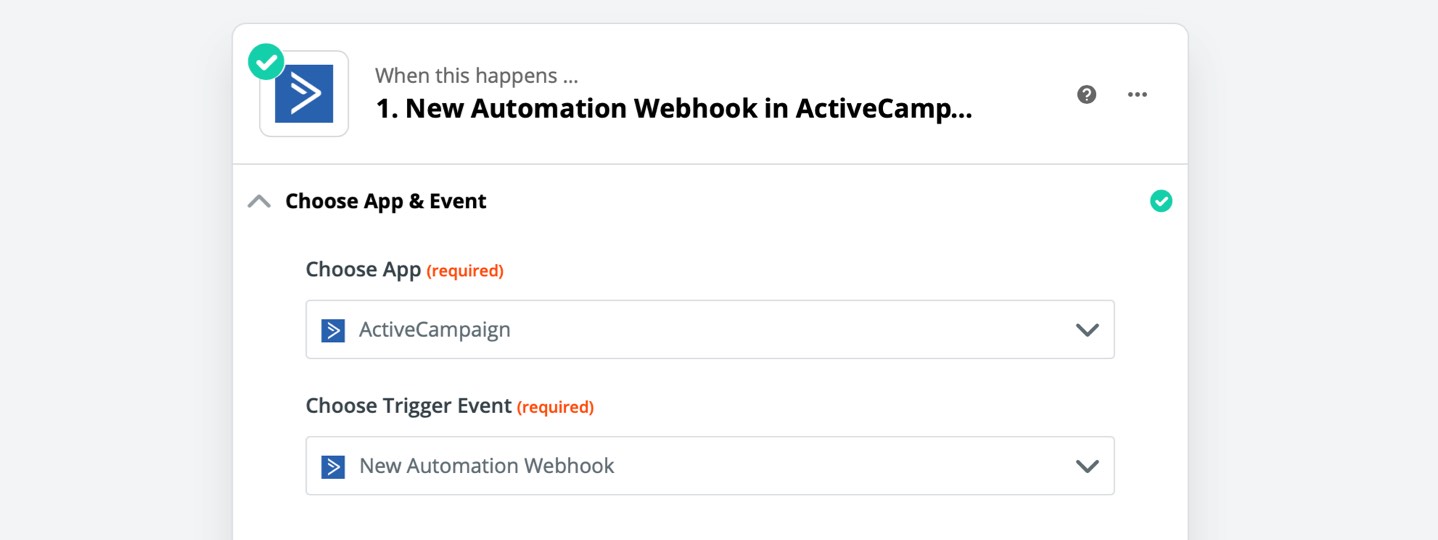Click the step title New Automation Webhook
This screenshot has height=540, width=1438.
[x=673, y=108]
